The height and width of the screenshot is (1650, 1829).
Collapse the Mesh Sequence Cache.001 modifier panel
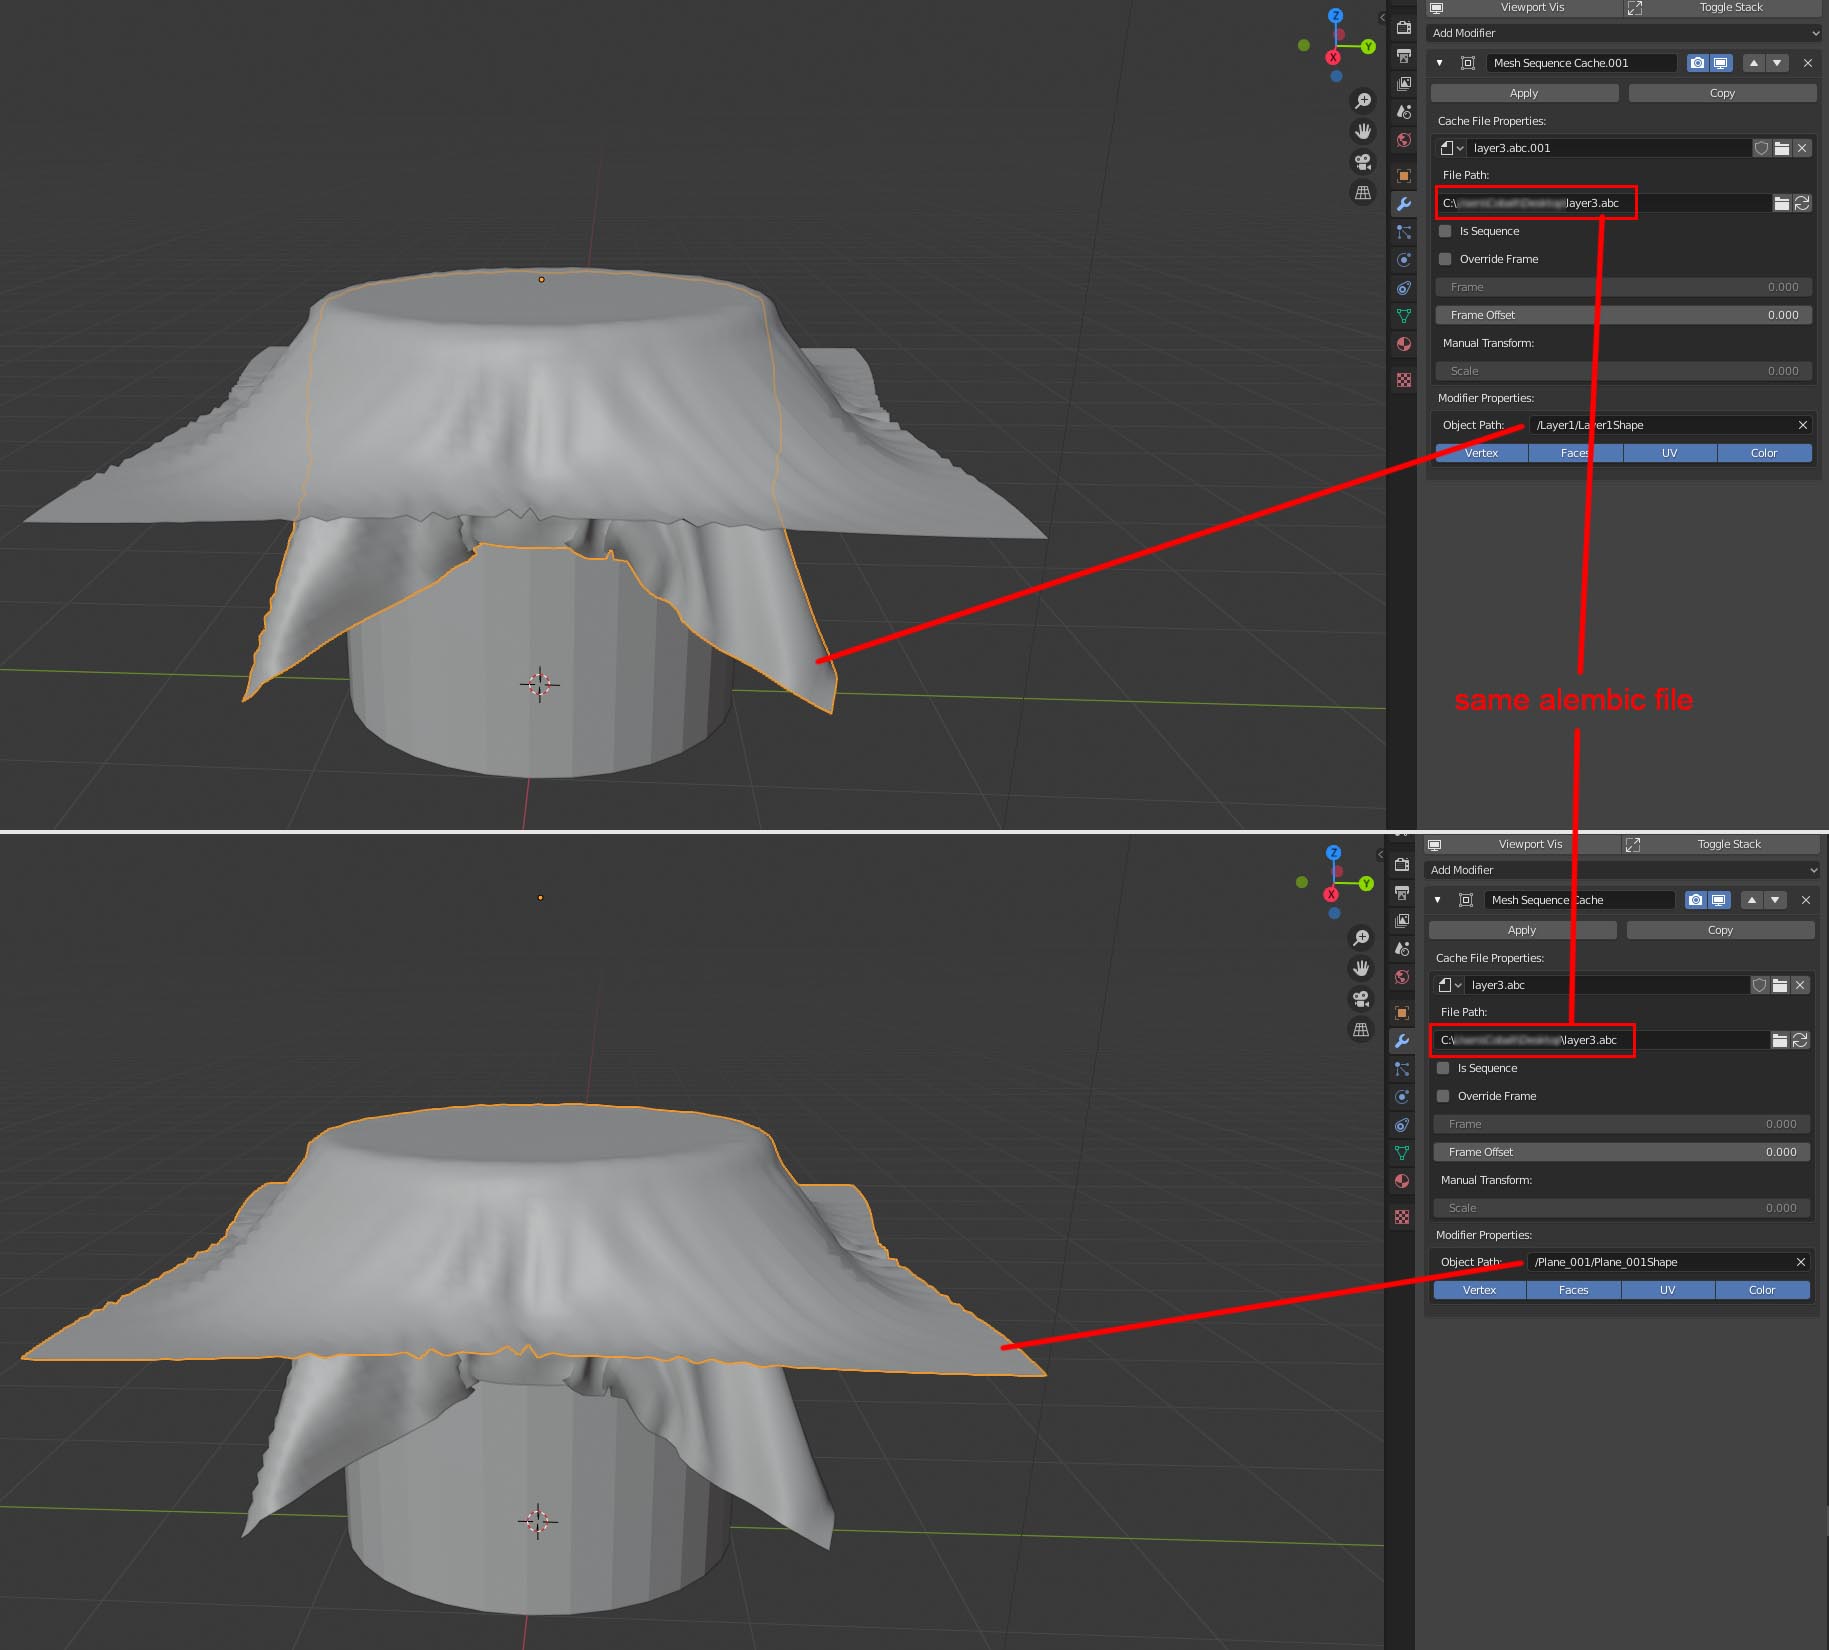coord(1438,63)
